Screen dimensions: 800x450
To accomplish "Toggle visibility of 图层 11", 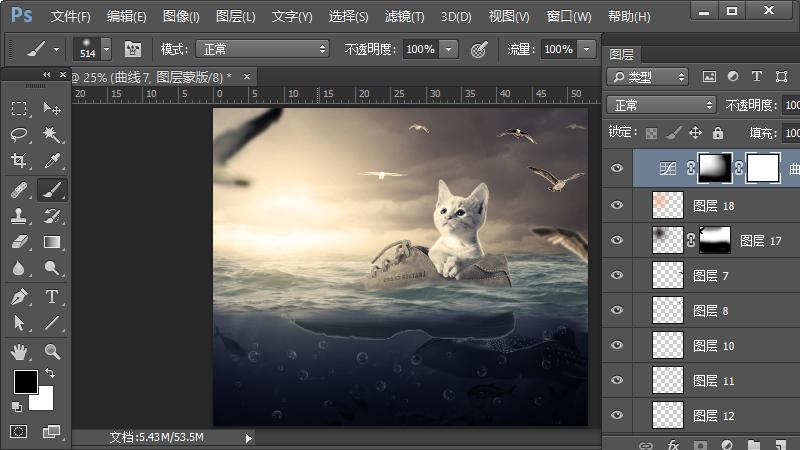I will pos(617,380).
